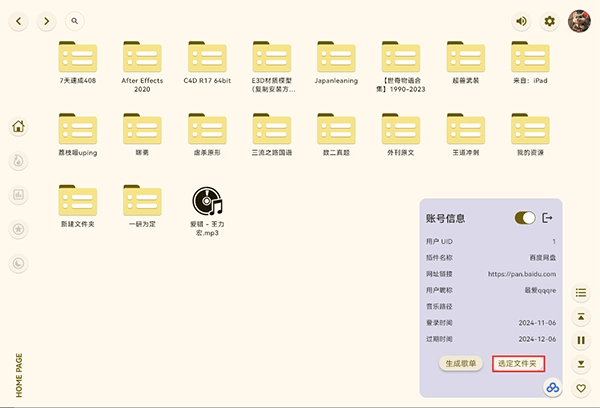This screenshot has width=600, height=408.
Task: Toggle the account info switch
Action: (524, 218)
